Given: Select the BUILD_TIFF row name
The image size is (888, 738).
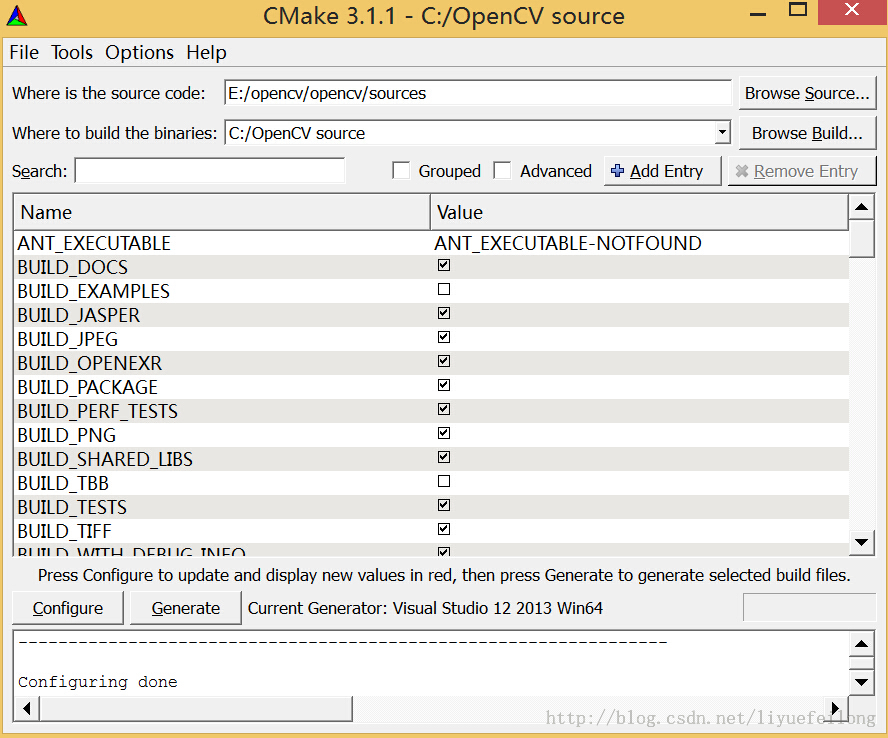Looking at the screenshot, I should coord(65,531).
